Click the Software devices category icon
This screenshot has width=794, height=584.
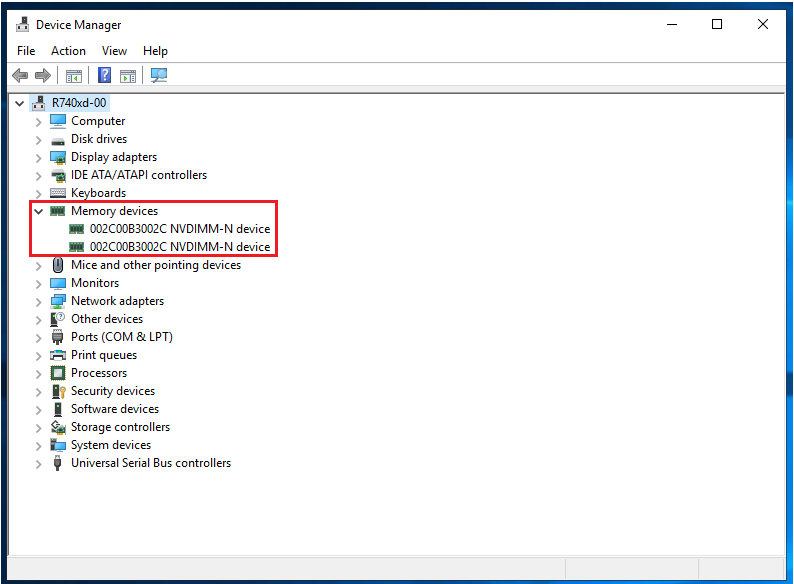click(x=58, y=409)
